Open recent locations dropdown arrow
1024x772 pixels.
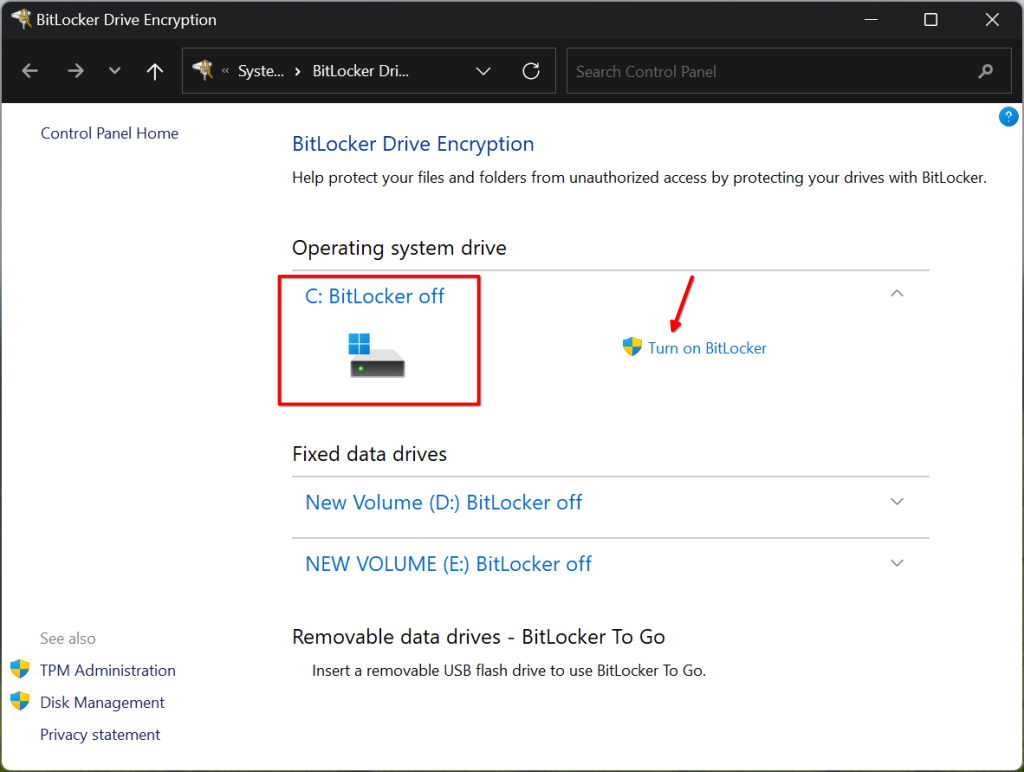pos(115,71)
